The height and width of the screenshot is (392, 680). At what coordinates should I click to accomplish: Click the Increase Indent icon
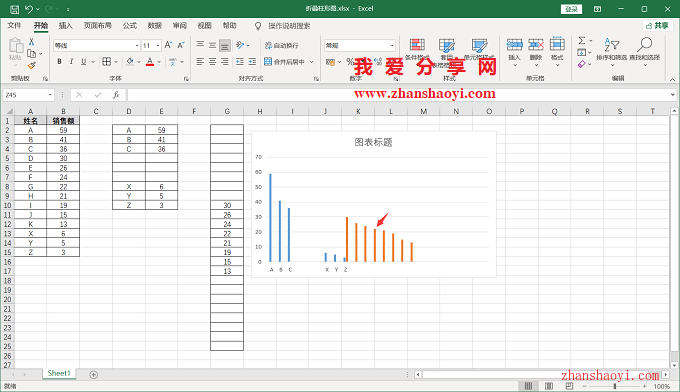[252, 62]
